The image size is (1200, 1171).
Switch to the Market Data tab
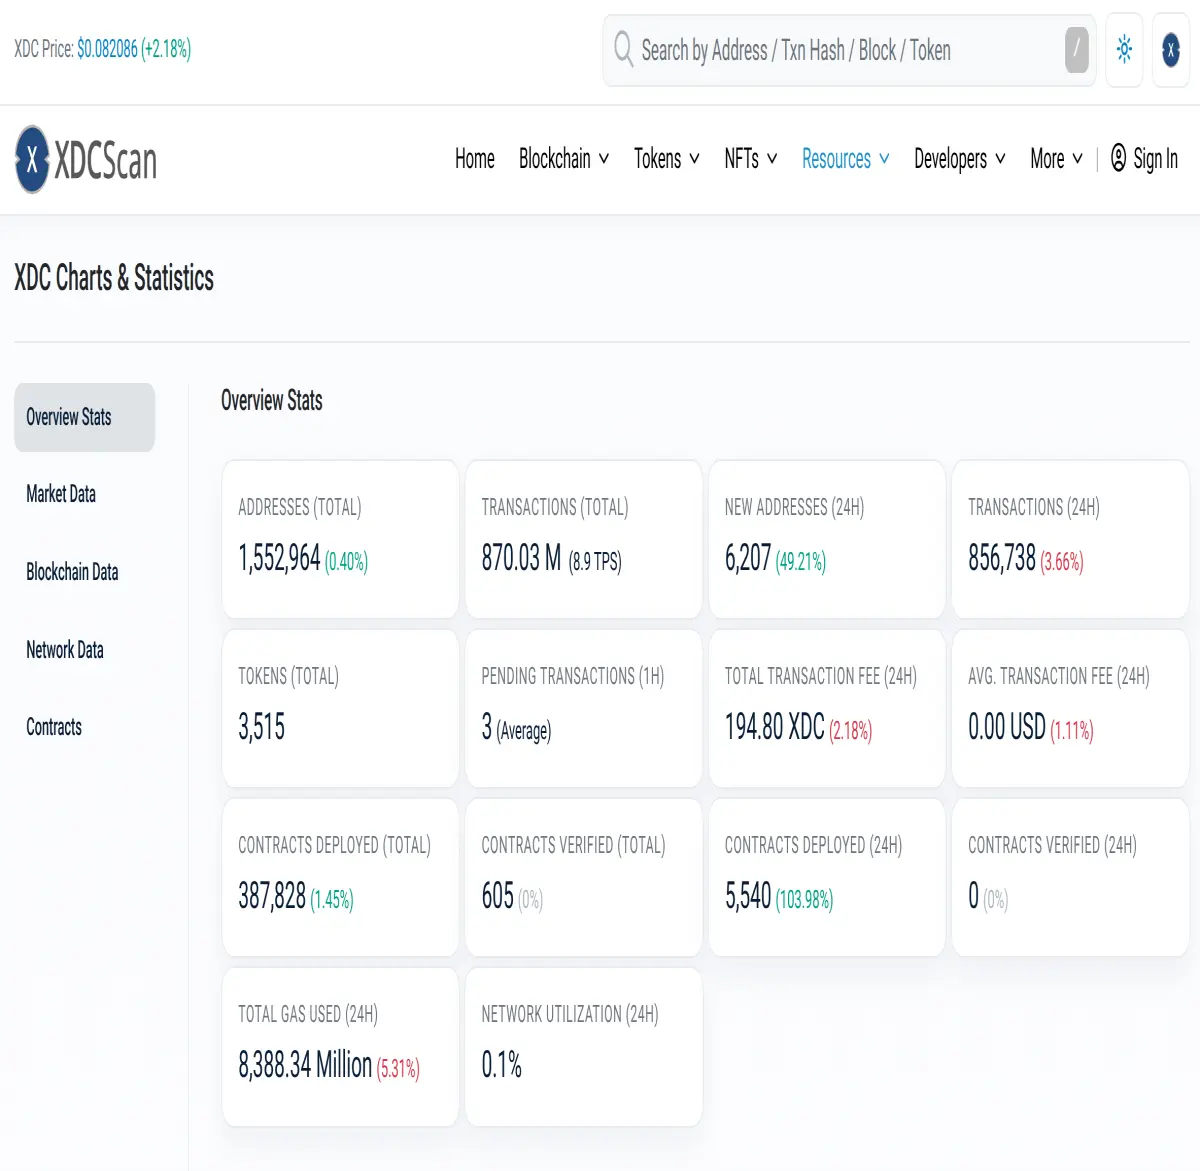61,494
